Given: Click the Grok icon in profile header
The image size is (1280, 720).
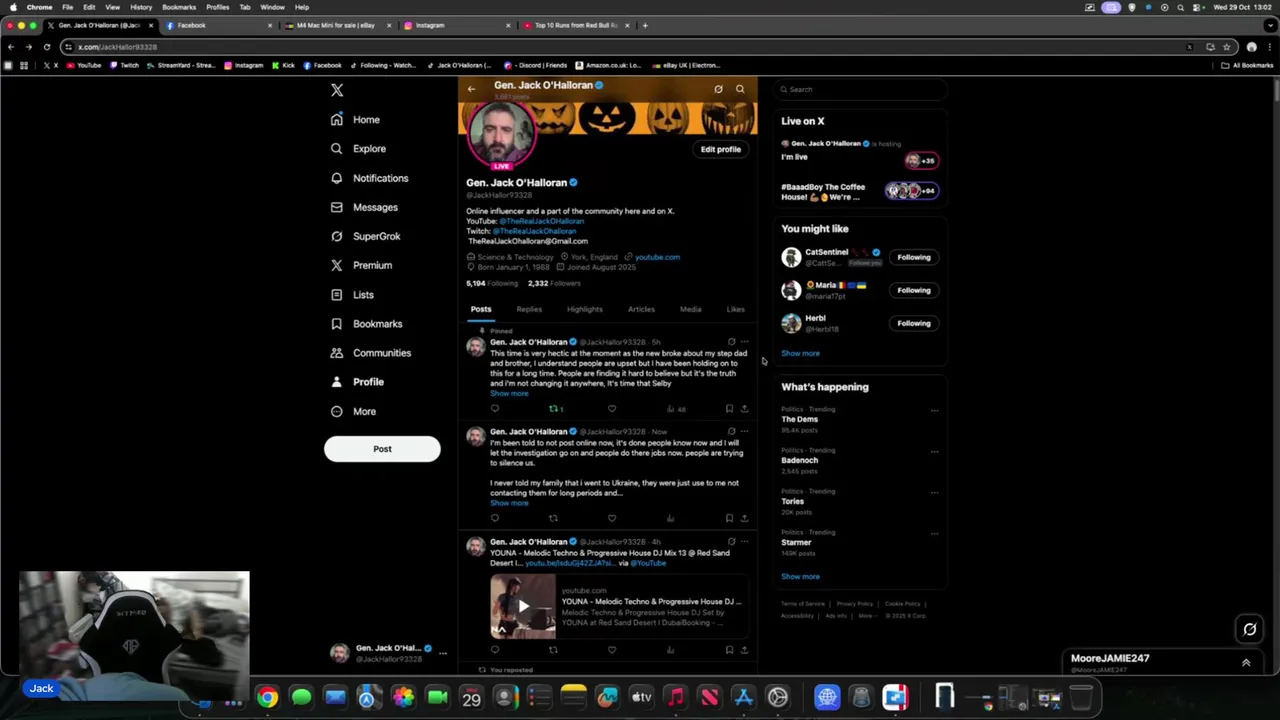Looking at the screenshot, I should (x=718, y=89).
